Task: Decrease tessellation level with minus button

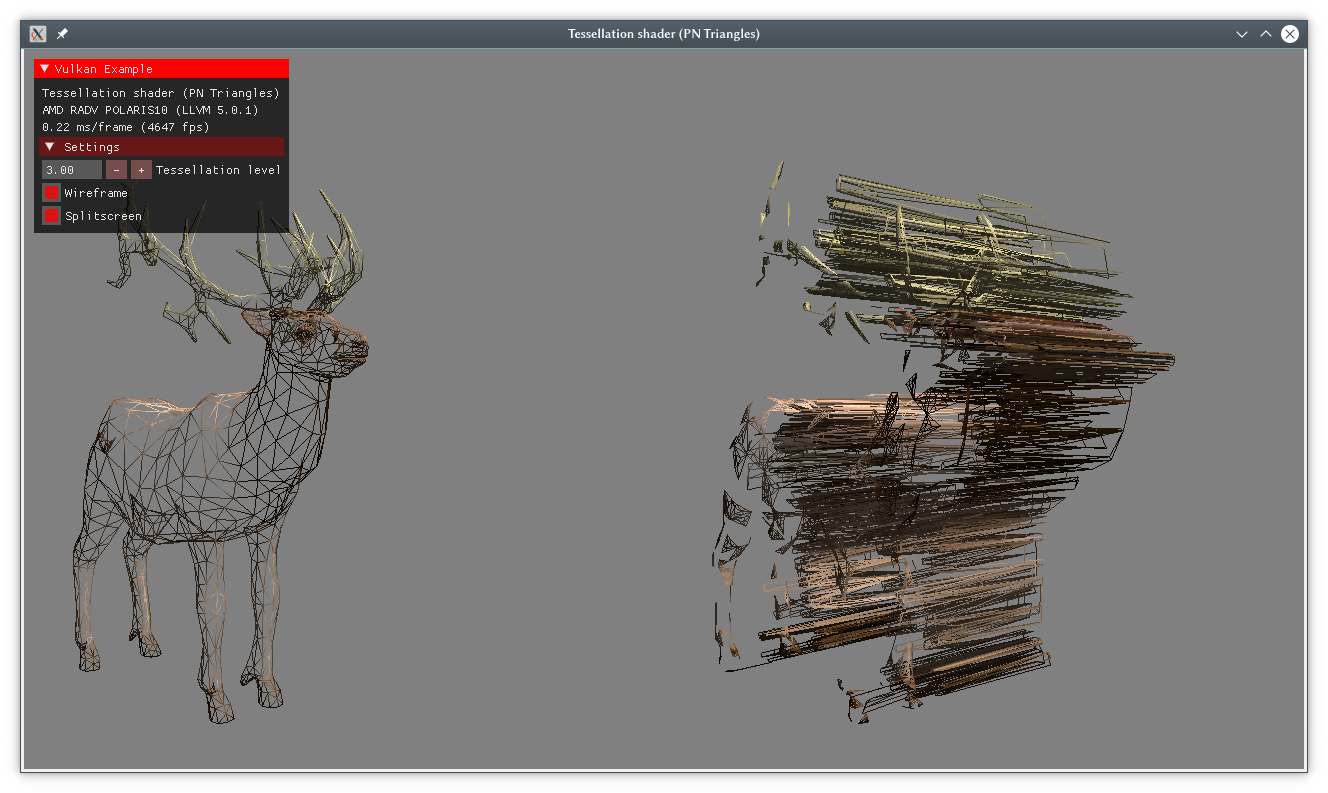Action: pyautogui.click(x=117, y=170)
